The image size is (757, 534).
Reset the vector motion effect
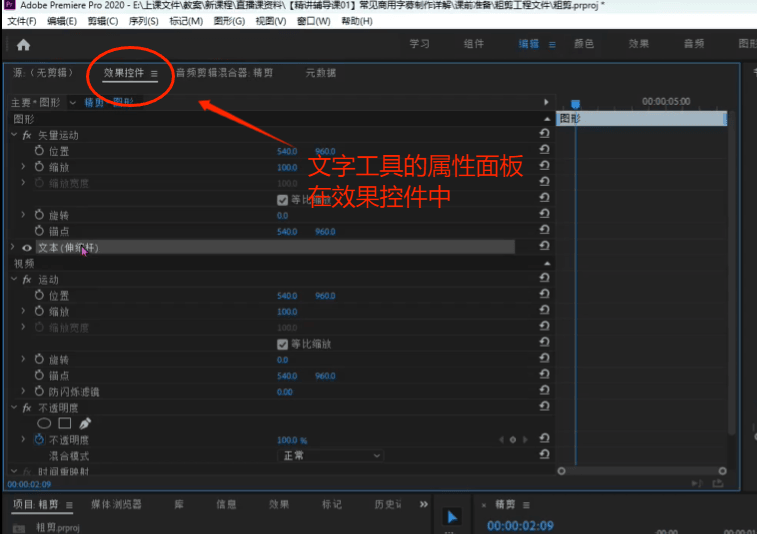pos(543,135)
